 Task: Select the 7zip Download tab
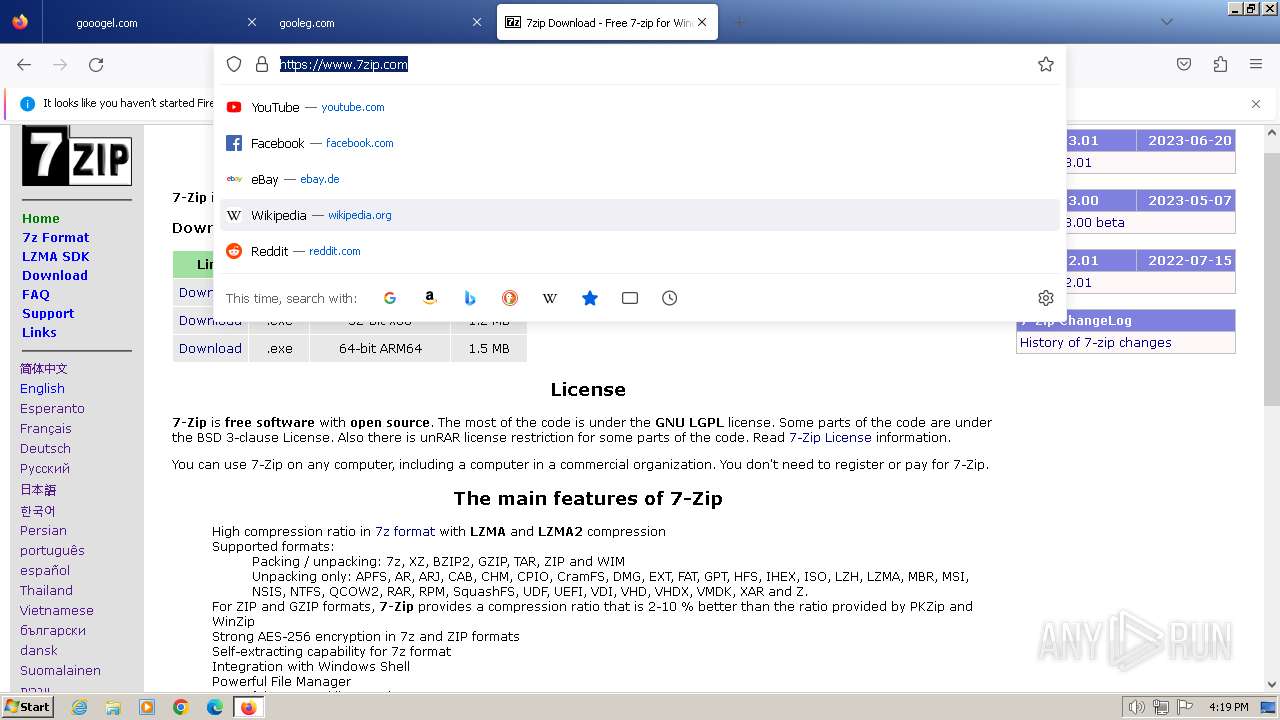pos(608,22)
